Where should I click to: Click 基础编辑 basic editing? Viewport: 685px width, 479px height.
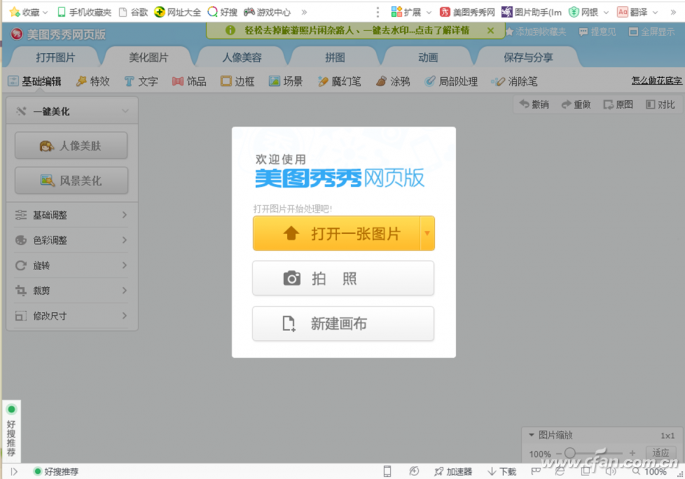tap(35, 81)
